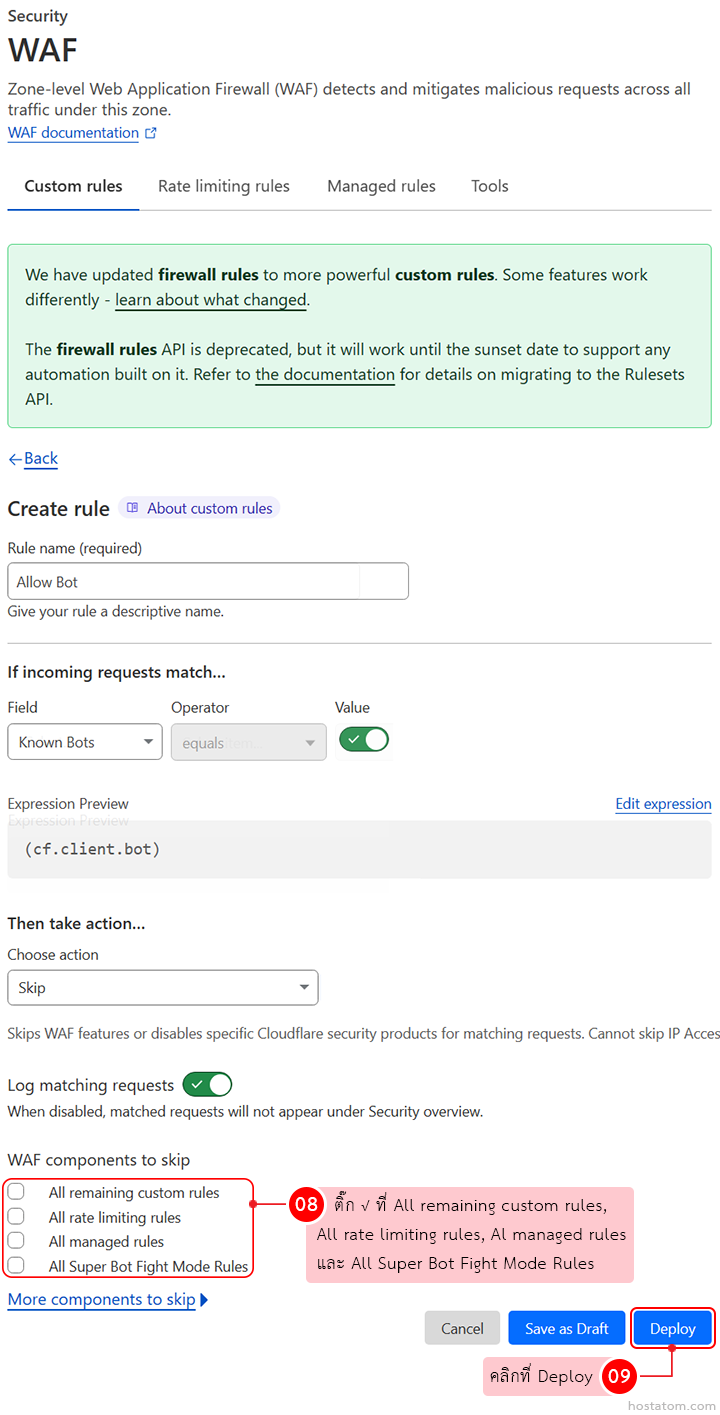Click the back arrow icon
Screen dimensions: 720x1415
15,459
